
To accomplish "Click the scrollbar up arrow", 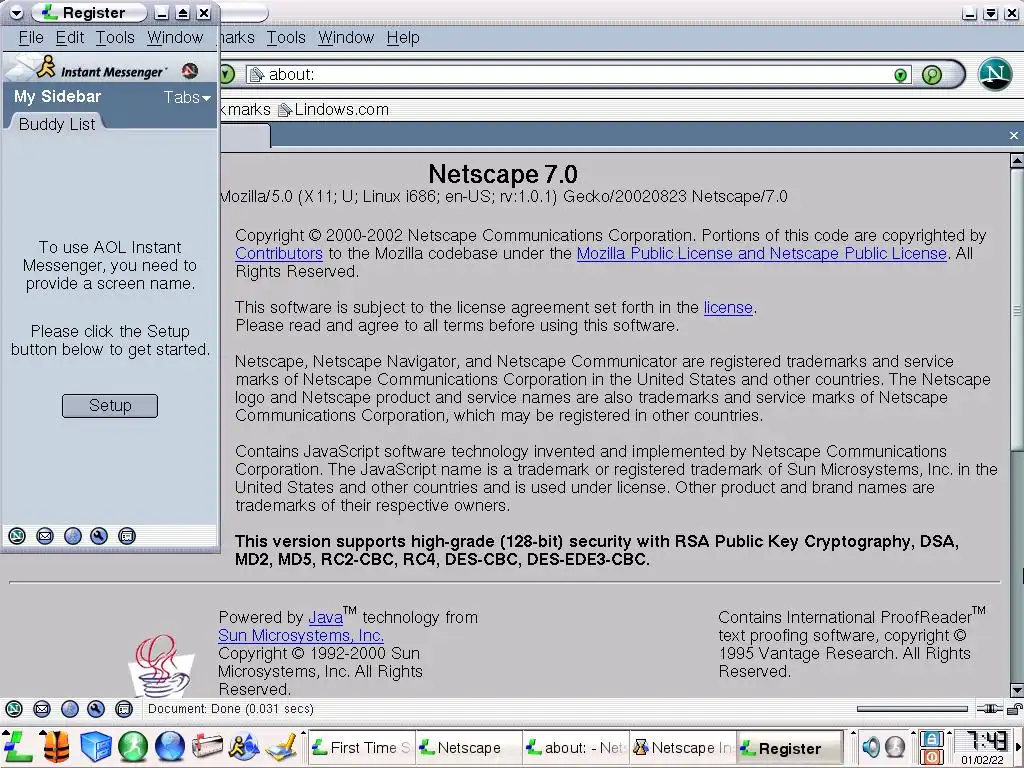I will tap(1017, 160).
